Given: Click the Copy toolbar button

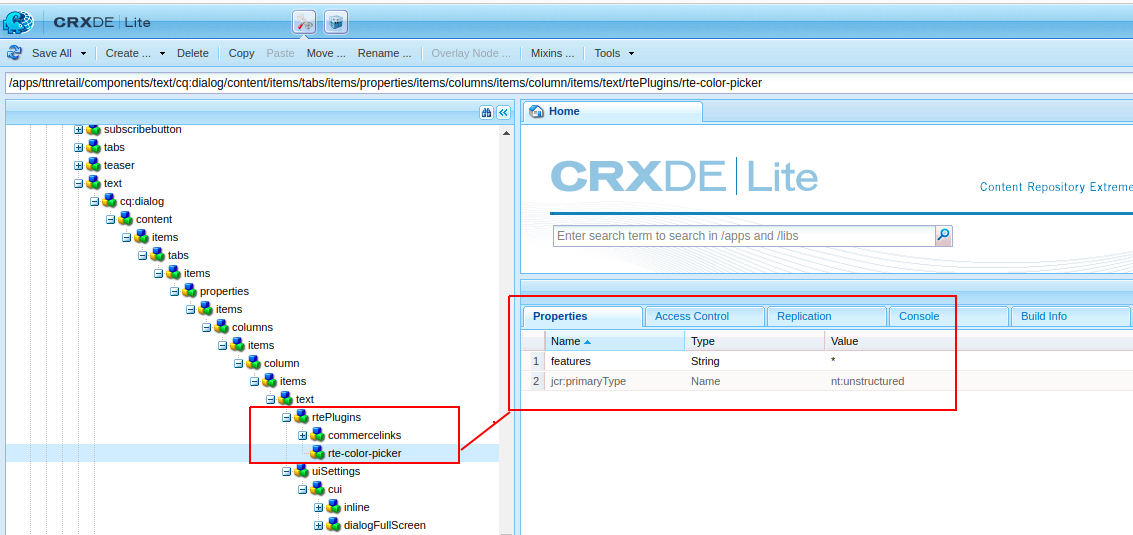Looking at the screenshot, I should tap(241, 53).
